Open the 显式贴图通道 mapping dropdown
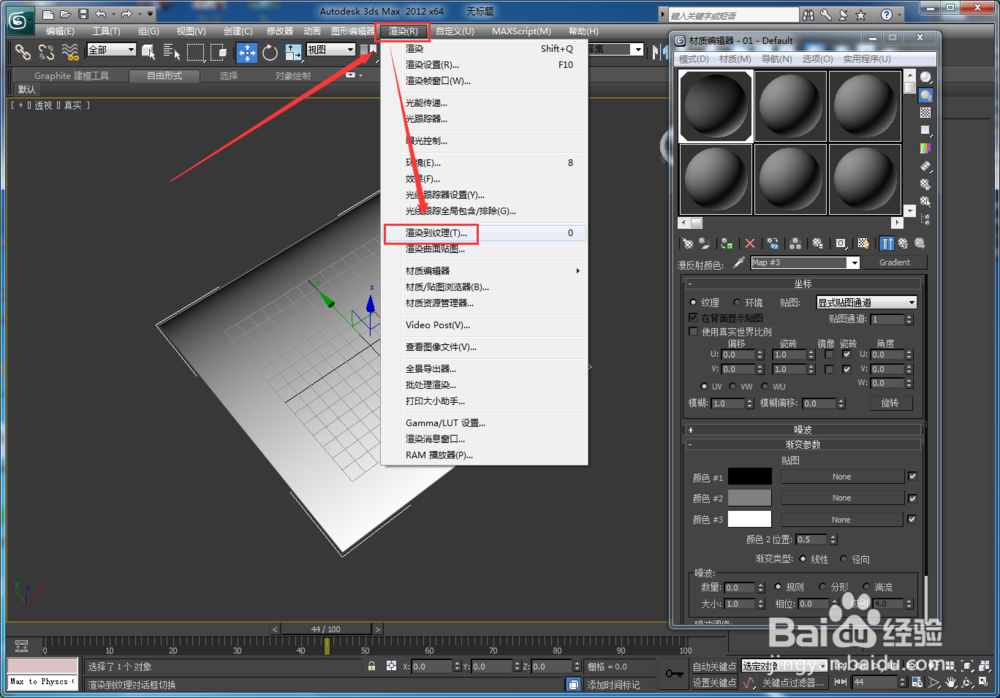Screen dimensions: 1000x698 click(x=867, y=302)
